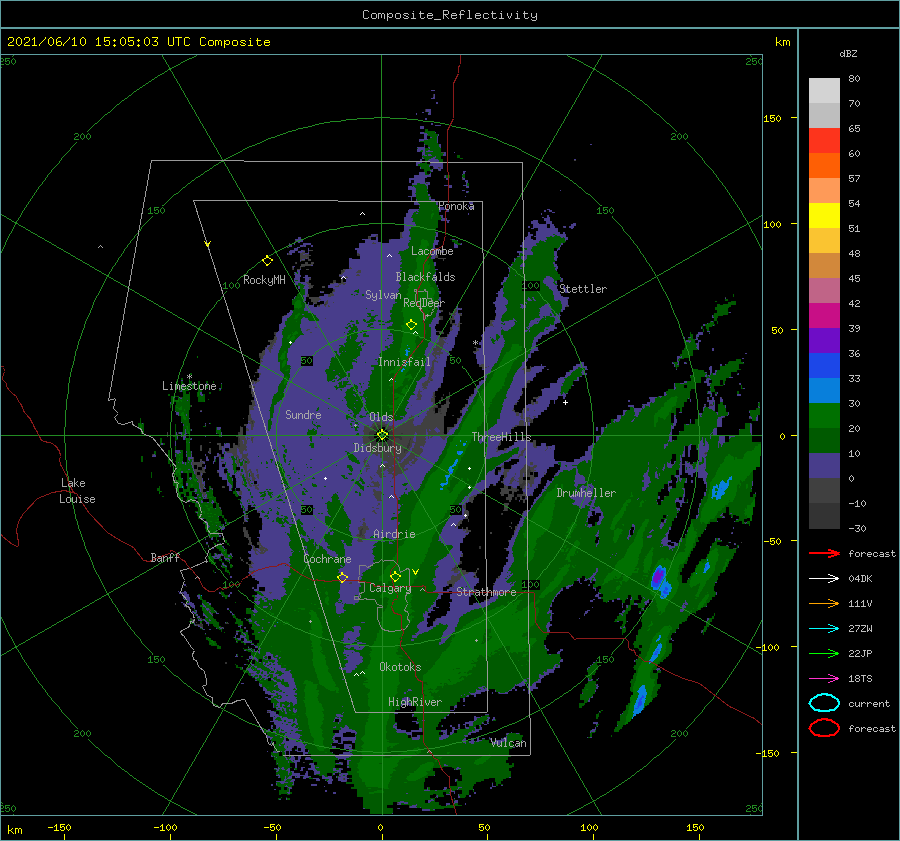Click the Drumheller town label

[586, 493]
